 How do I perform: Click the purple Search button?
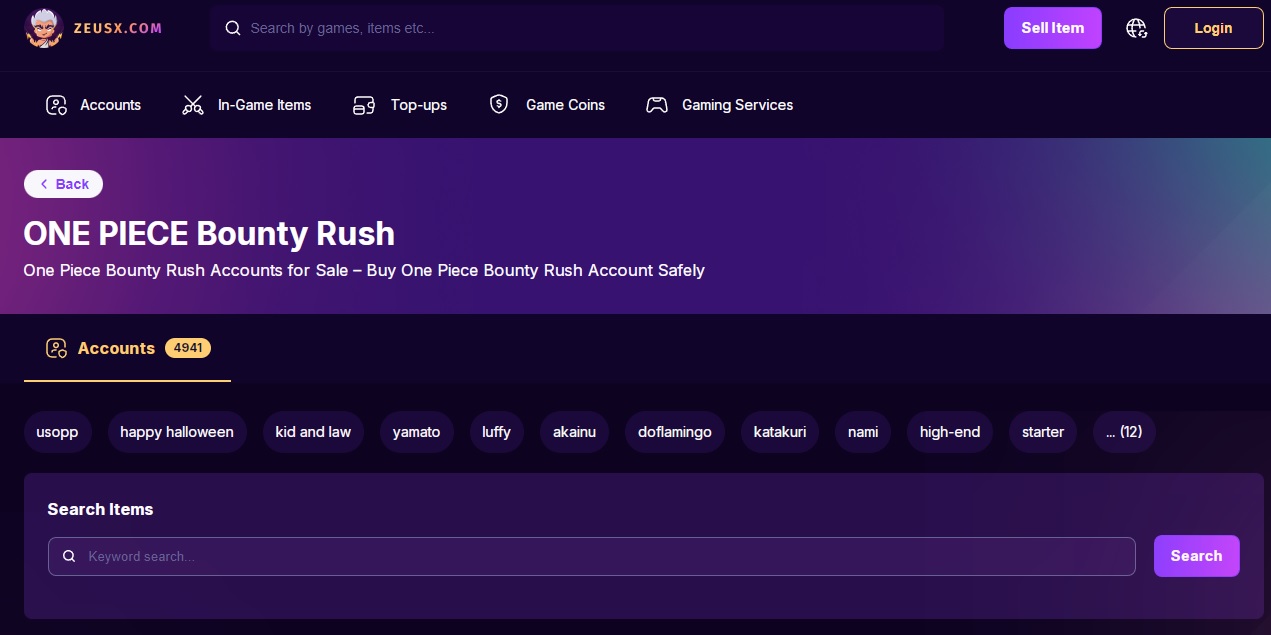pos(1196,556)
